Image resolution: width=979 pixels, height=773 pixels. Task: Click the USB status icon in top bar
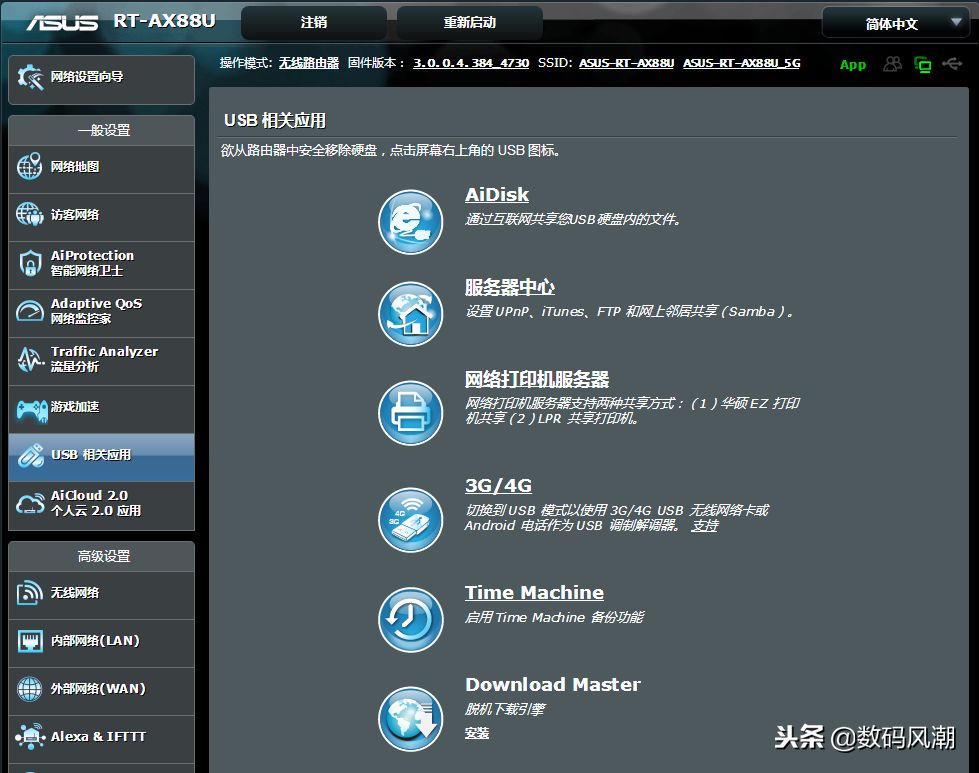pyautogui.click(x=952, y=64)
